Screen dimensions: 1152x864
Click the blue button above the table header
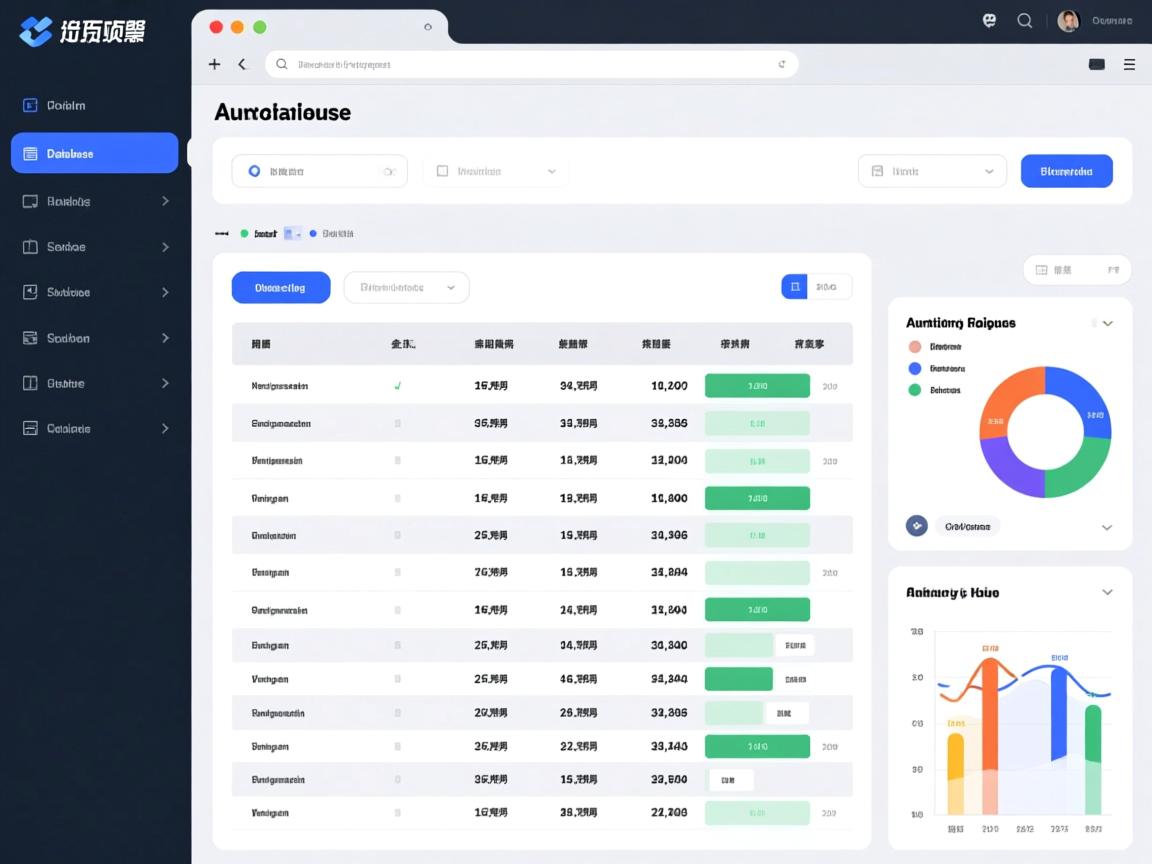pos(280,287)
